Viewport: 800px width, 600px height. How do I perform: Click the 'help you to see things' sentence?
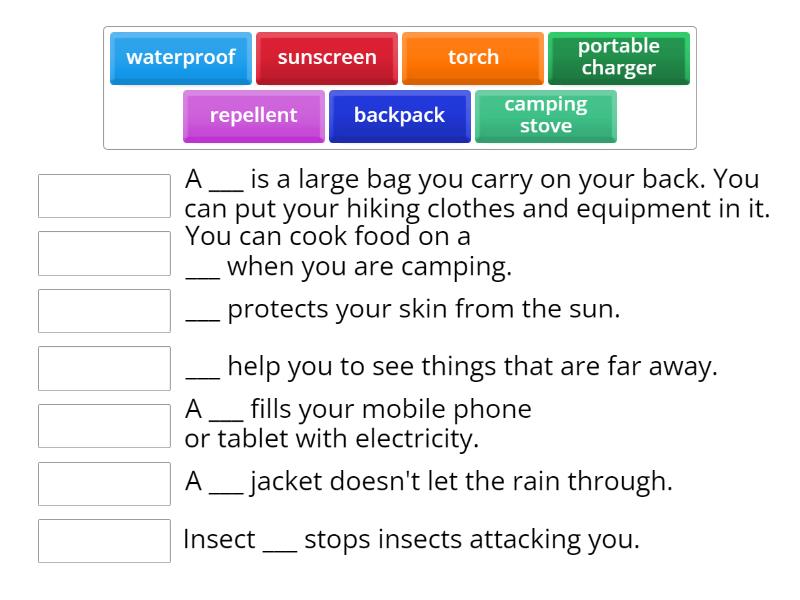tap(452, 367)
